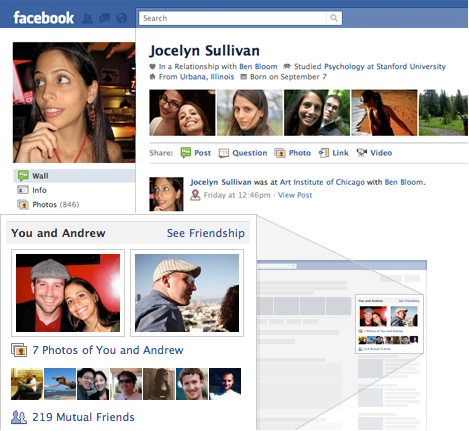The height and width of the screenshot is (431, 469).
Task: Click the Info card icon
Action: point(23,190)
